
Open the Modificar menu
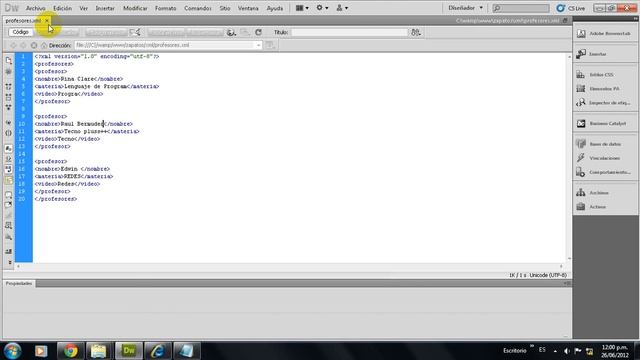point(135,8)
